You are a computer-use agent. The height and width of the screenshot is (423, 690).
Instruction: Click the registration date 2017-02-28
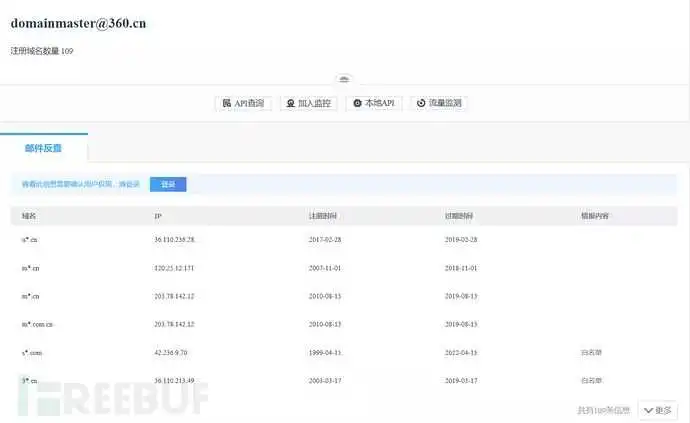(x=325, y=240)
